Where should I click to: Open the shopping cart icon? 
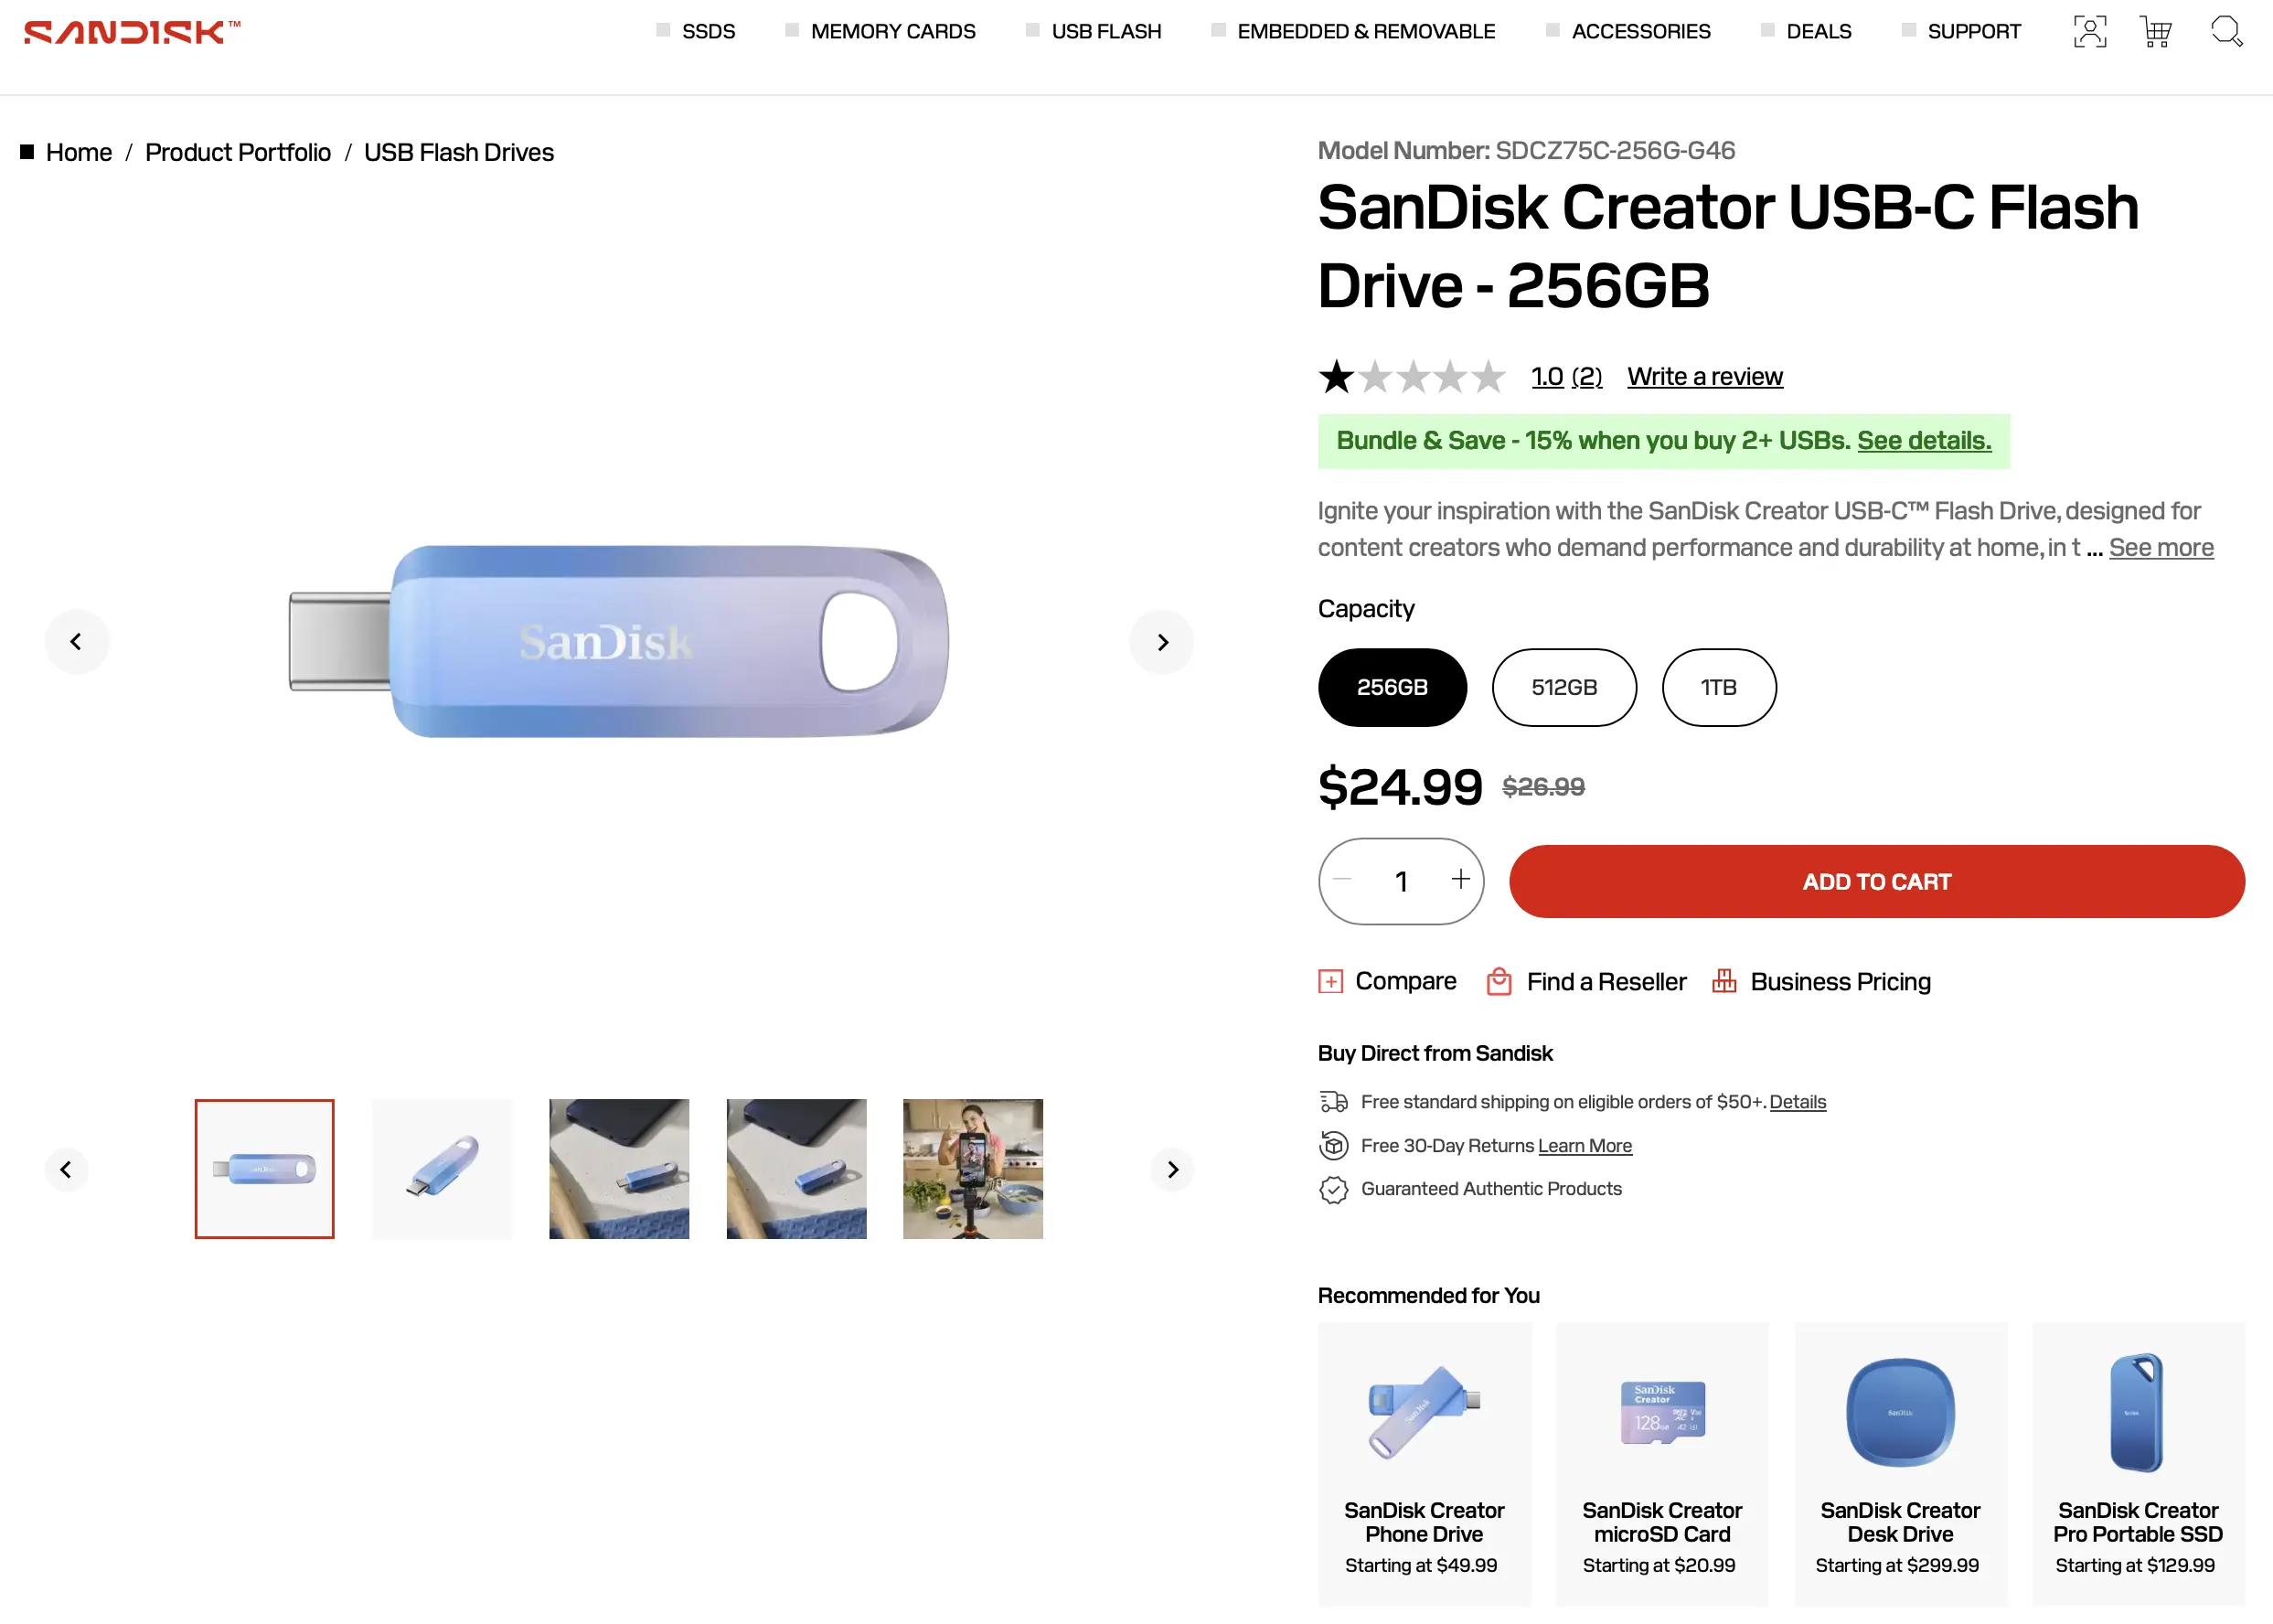[2156, 32]
